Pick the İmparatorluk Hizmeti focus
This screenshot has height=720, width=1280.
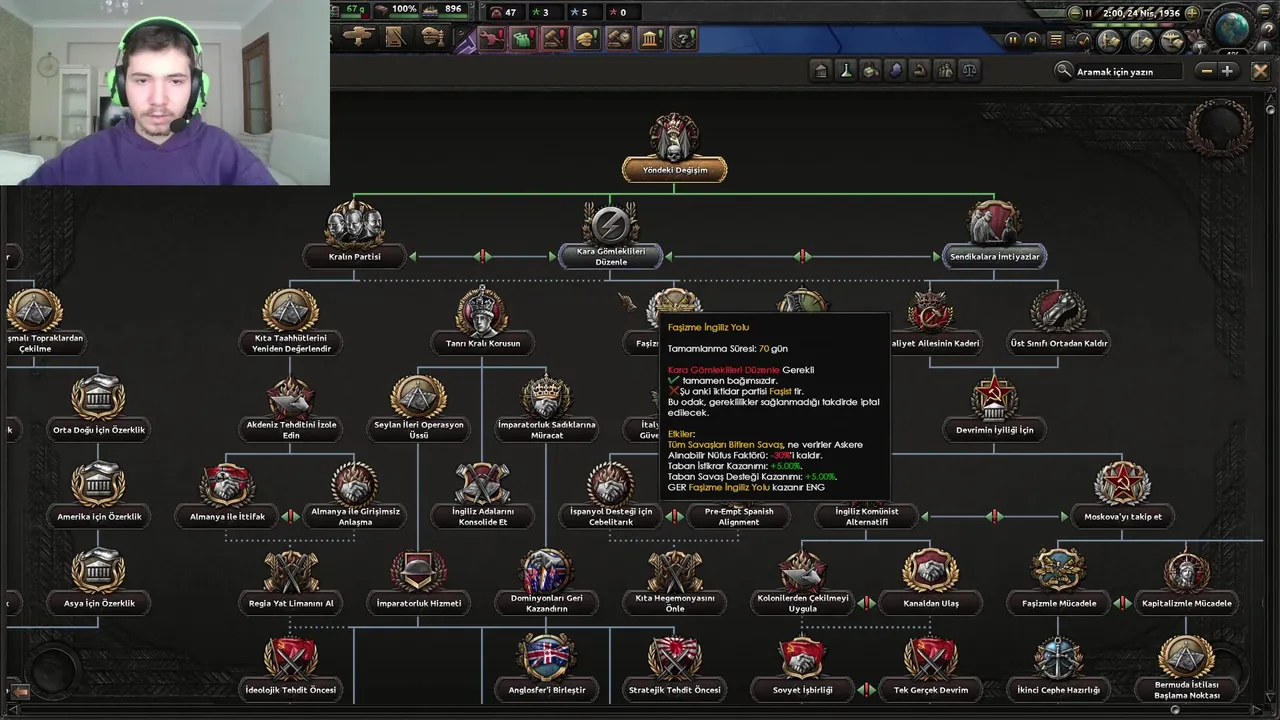point(418,582)
